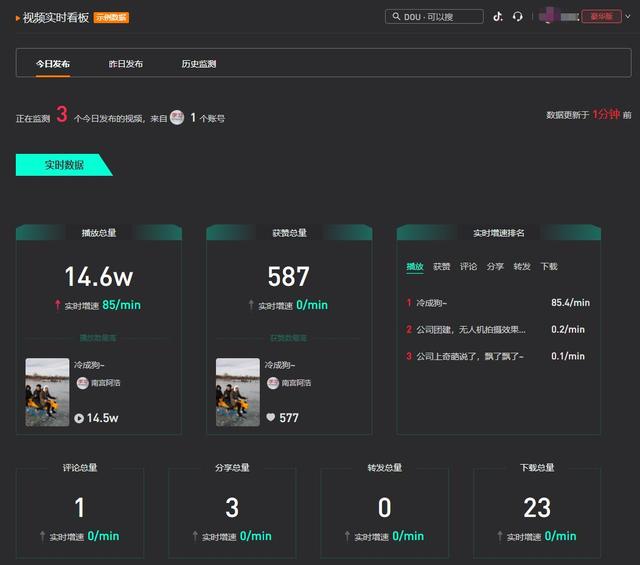Click the 豪华版 membership badge

(601, 17)
